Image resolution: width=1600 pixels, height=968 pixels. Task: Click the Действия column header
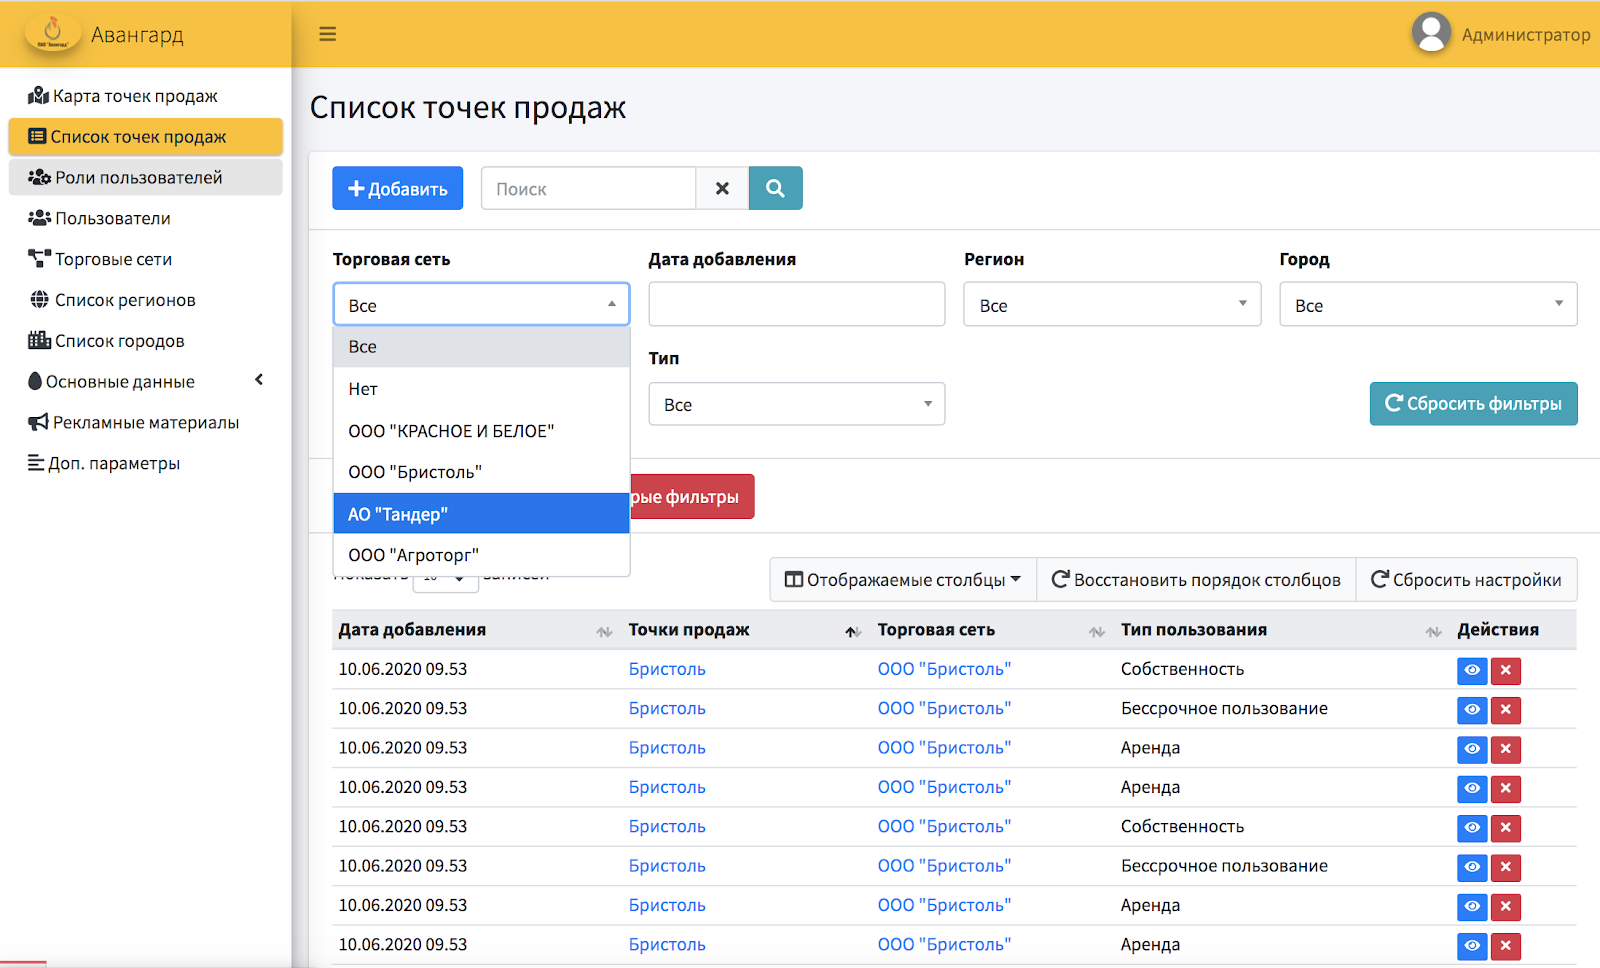[x=1497, y=630]
